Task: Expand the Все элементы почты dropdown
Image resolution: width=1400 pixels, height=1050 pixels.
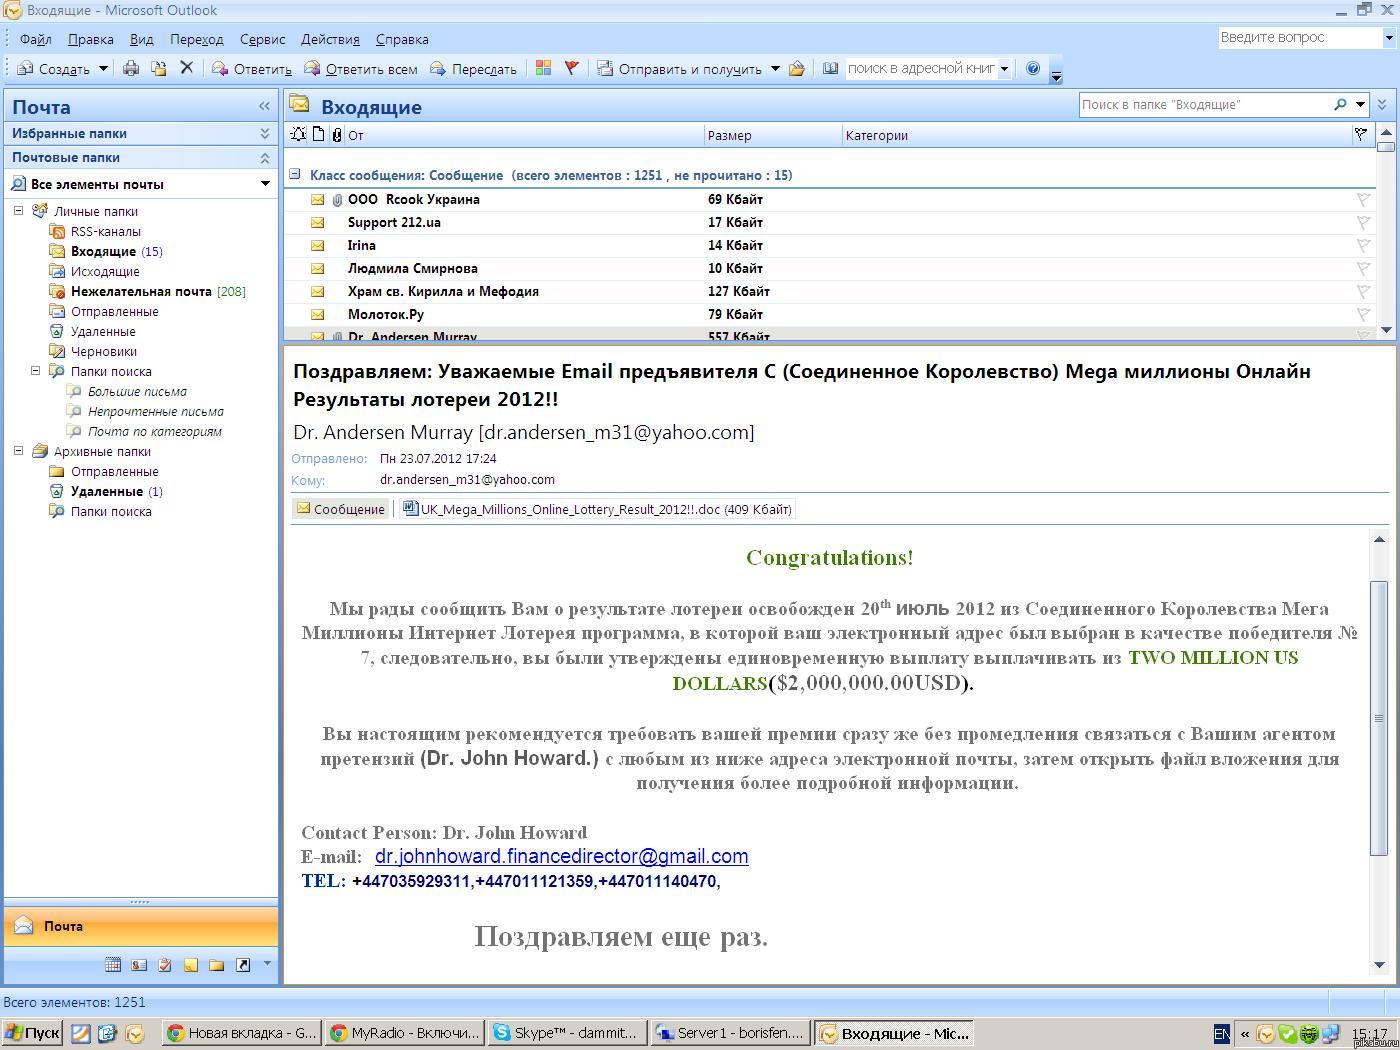Action: click(x=265, y=184)
